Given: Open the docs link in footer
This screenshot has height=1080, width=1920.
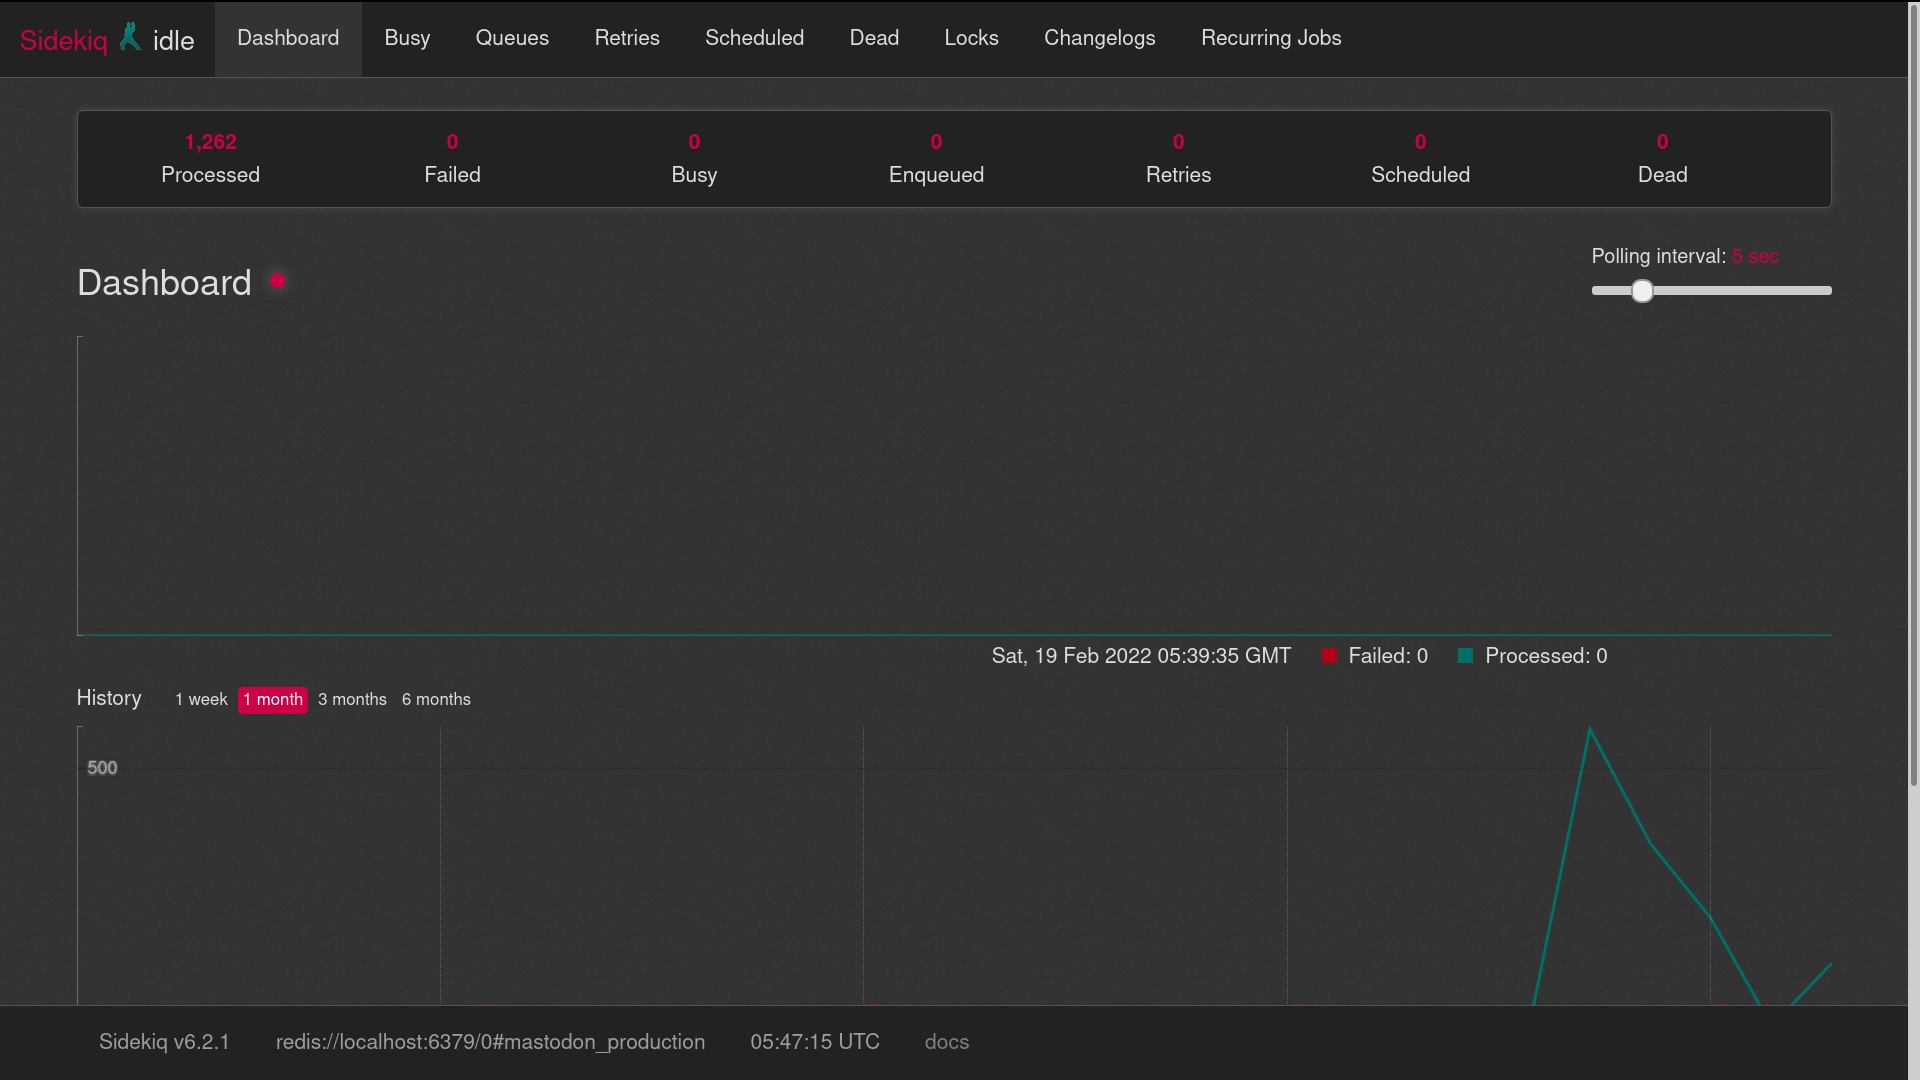Looking at the screenshot, I should pos(946,1042).
